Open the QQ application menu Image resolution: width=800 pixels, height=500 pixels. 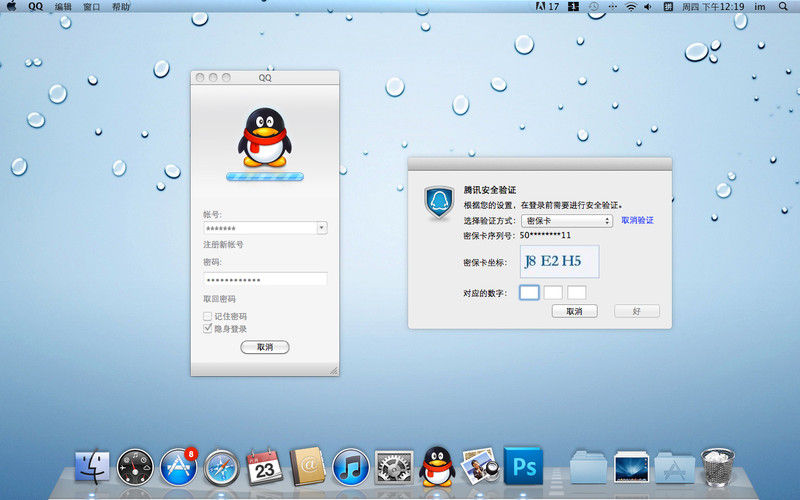click(36, 7)
